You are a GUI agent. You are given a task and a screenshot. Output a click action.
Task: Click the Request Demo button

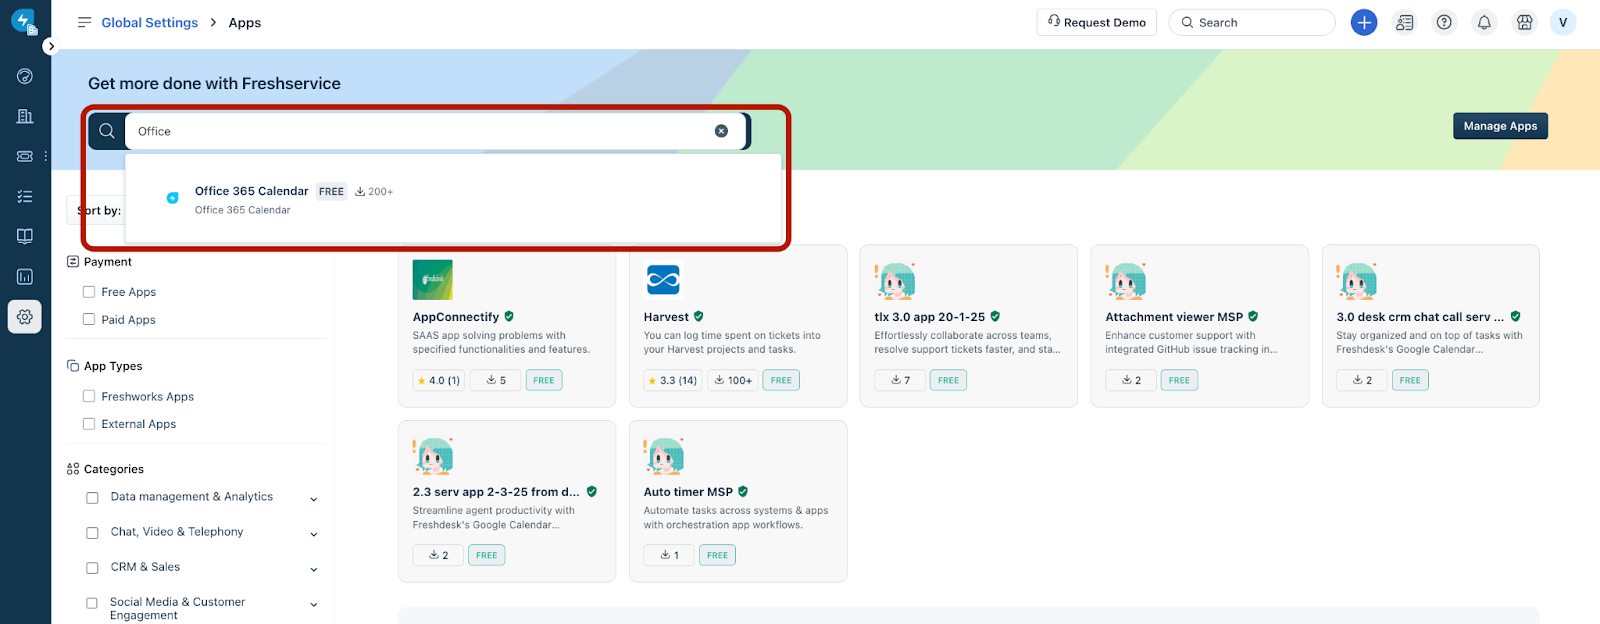coord(1097,22)
